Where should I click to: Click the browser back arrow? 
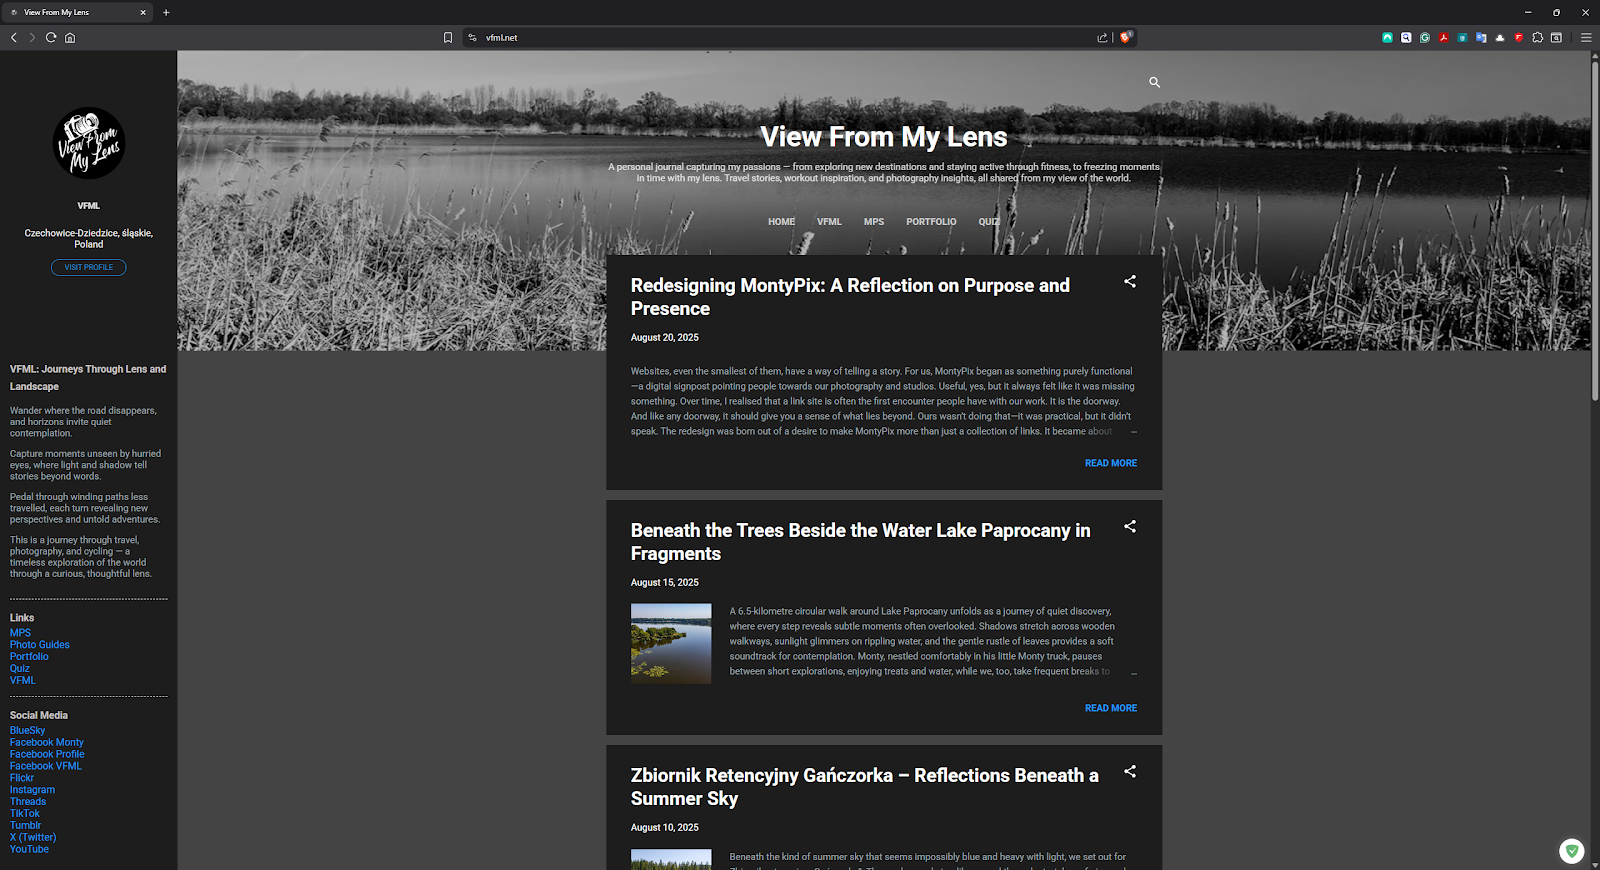coord(14,38)
